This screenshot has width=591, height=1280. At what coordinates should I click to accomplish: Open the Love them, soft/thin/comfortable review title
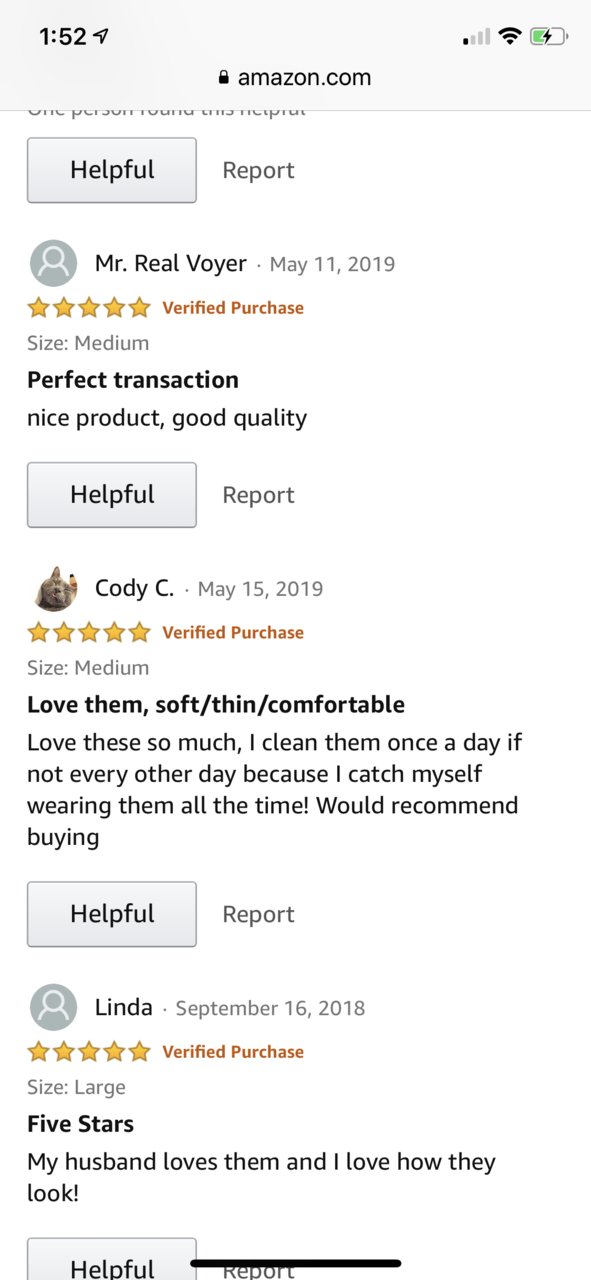(x=216, y=705)
